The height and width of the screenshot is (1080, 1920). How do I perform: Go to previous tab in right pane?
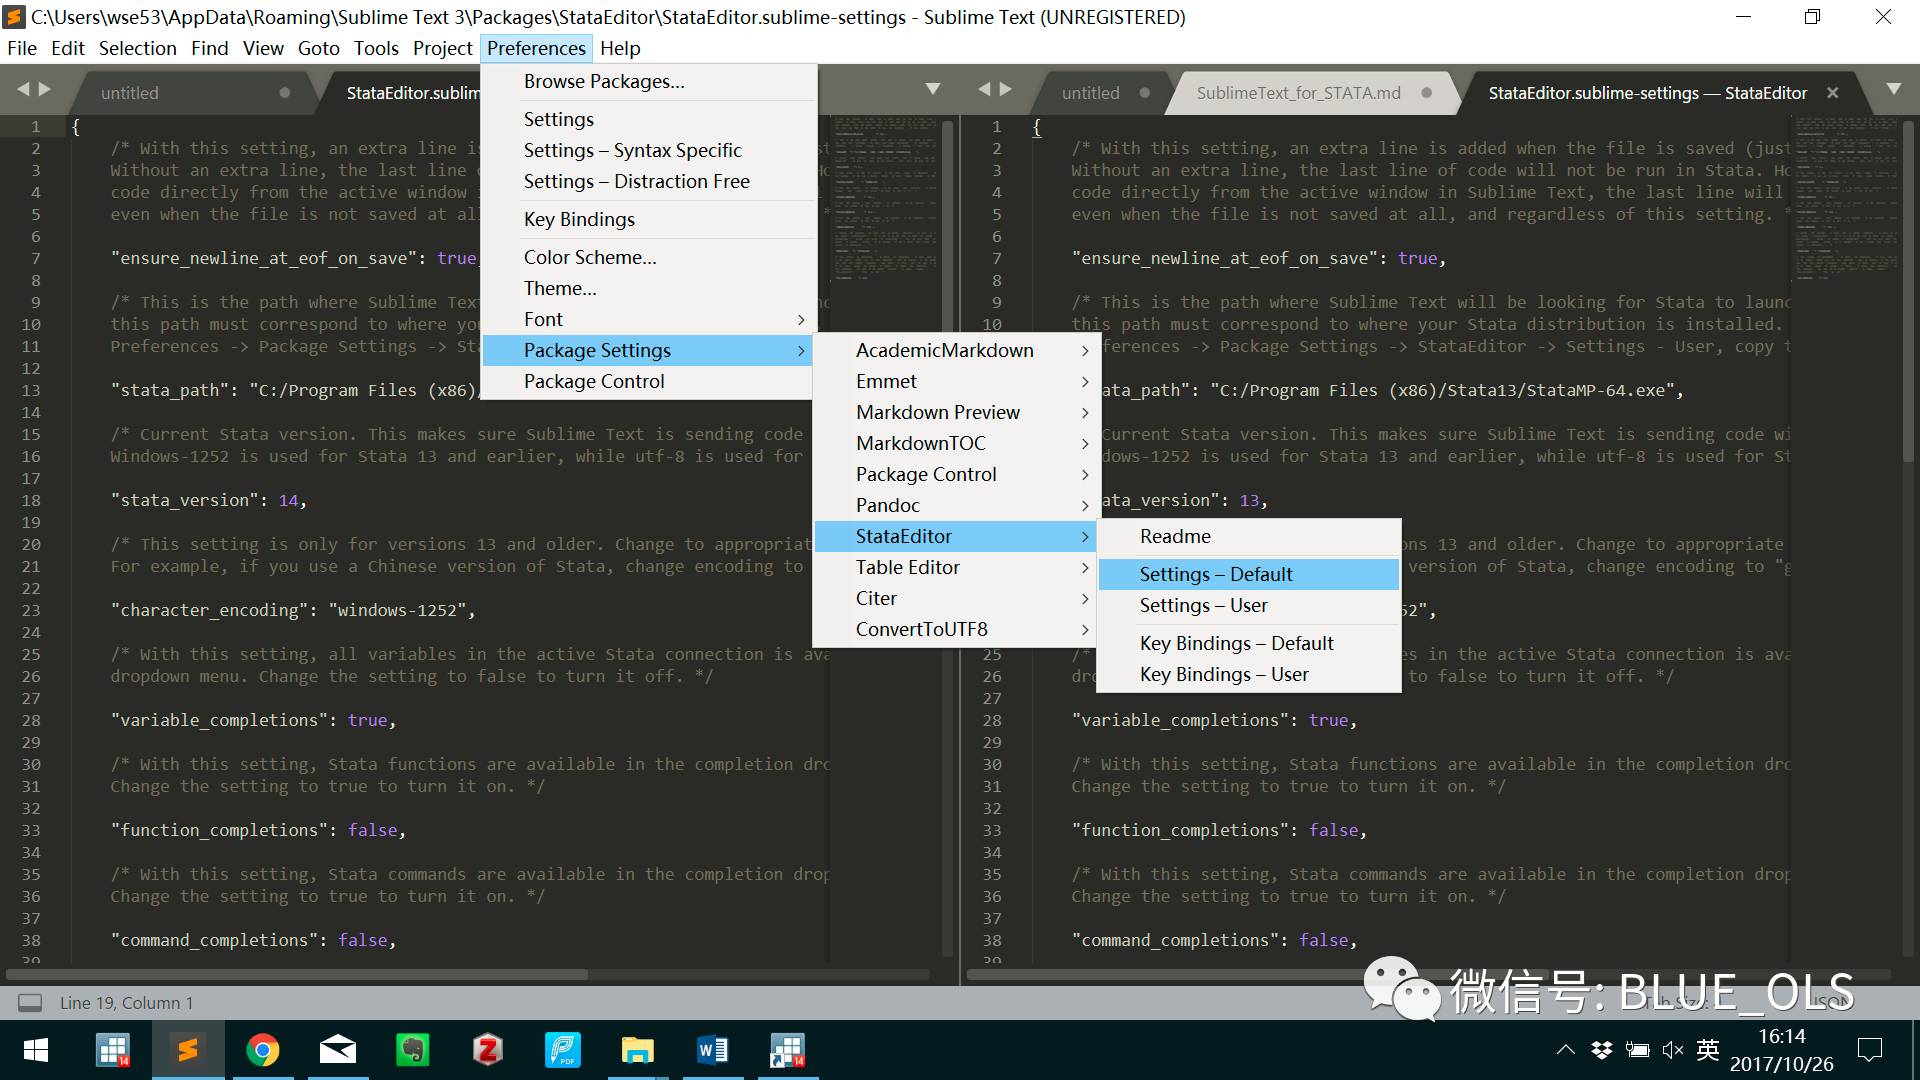[x=984, y=90]
